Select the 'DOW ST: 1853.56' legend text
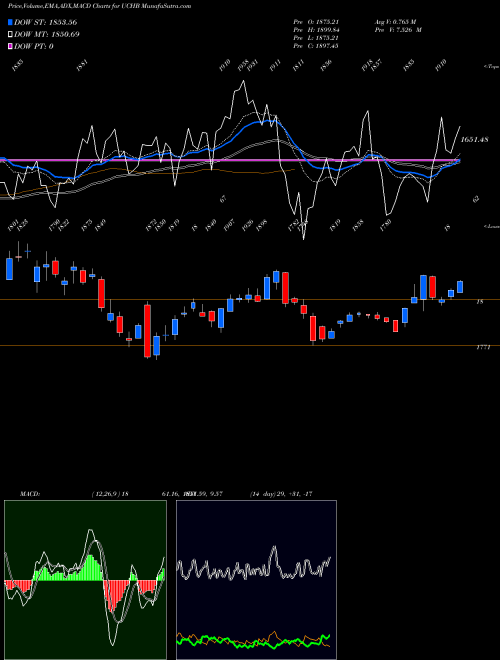This screenshot has width=500, height=660. 45,22
